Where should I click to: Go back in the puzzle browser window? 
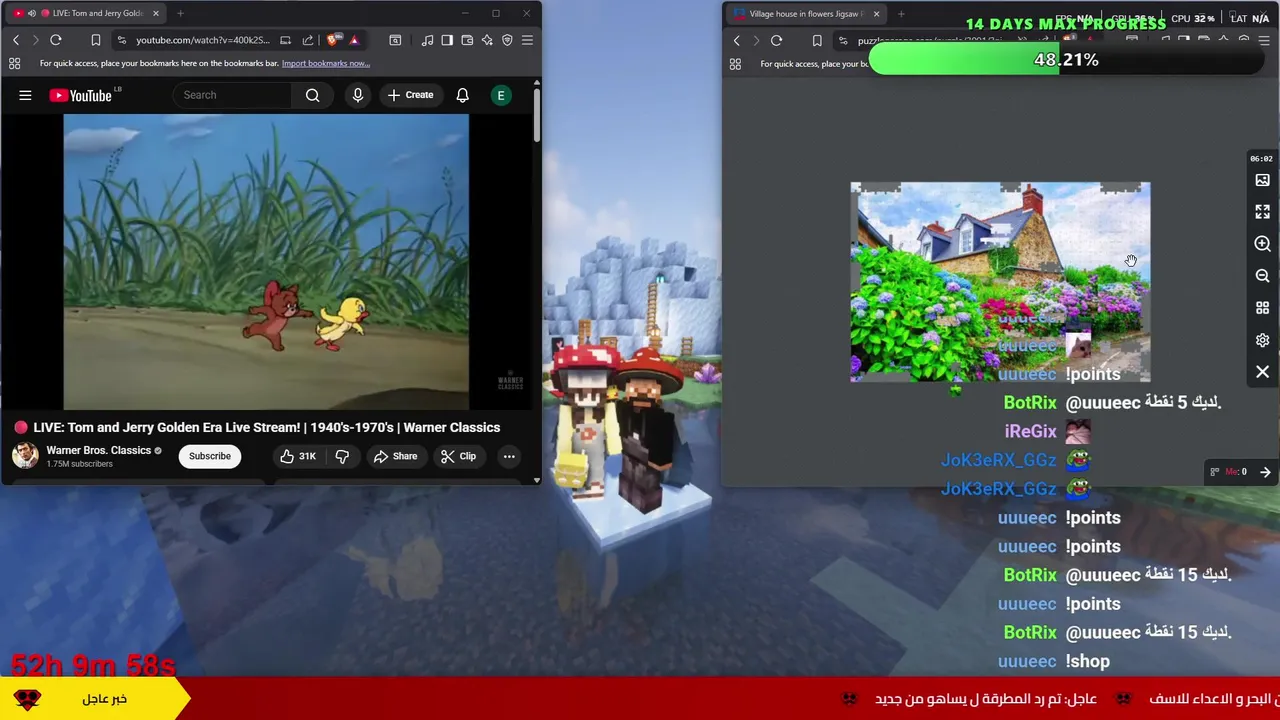point(737,41)
